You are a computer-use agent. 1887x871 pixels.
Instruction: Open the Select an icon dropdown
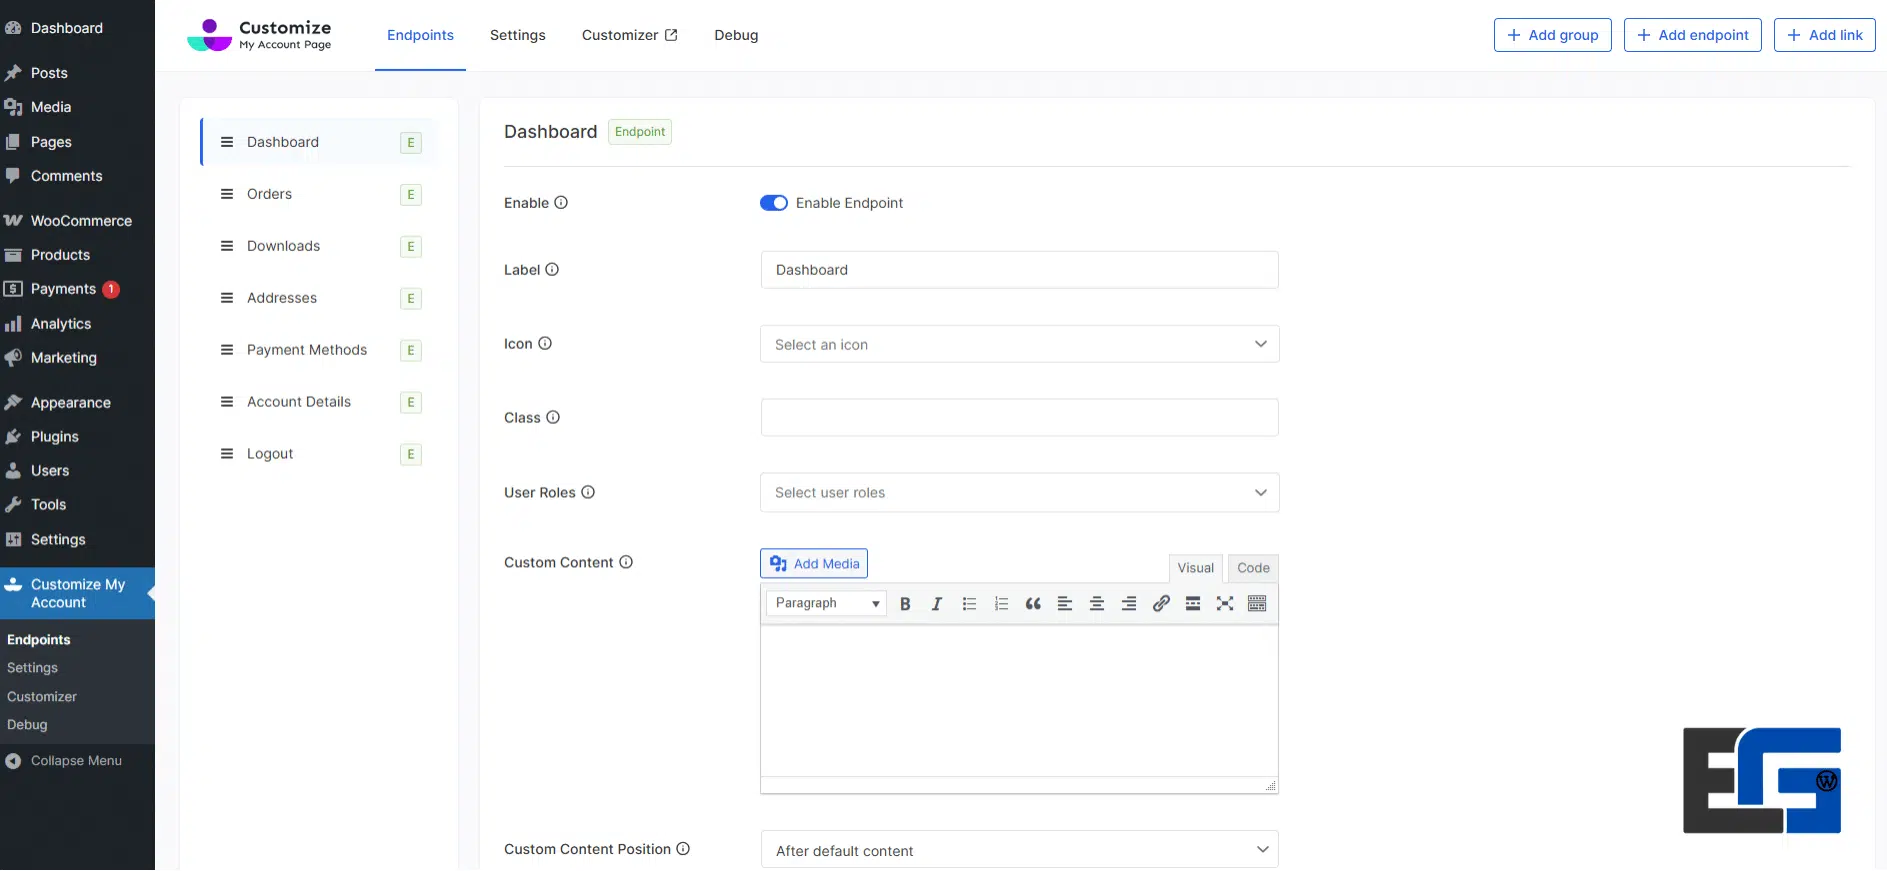click(1019, 345)
